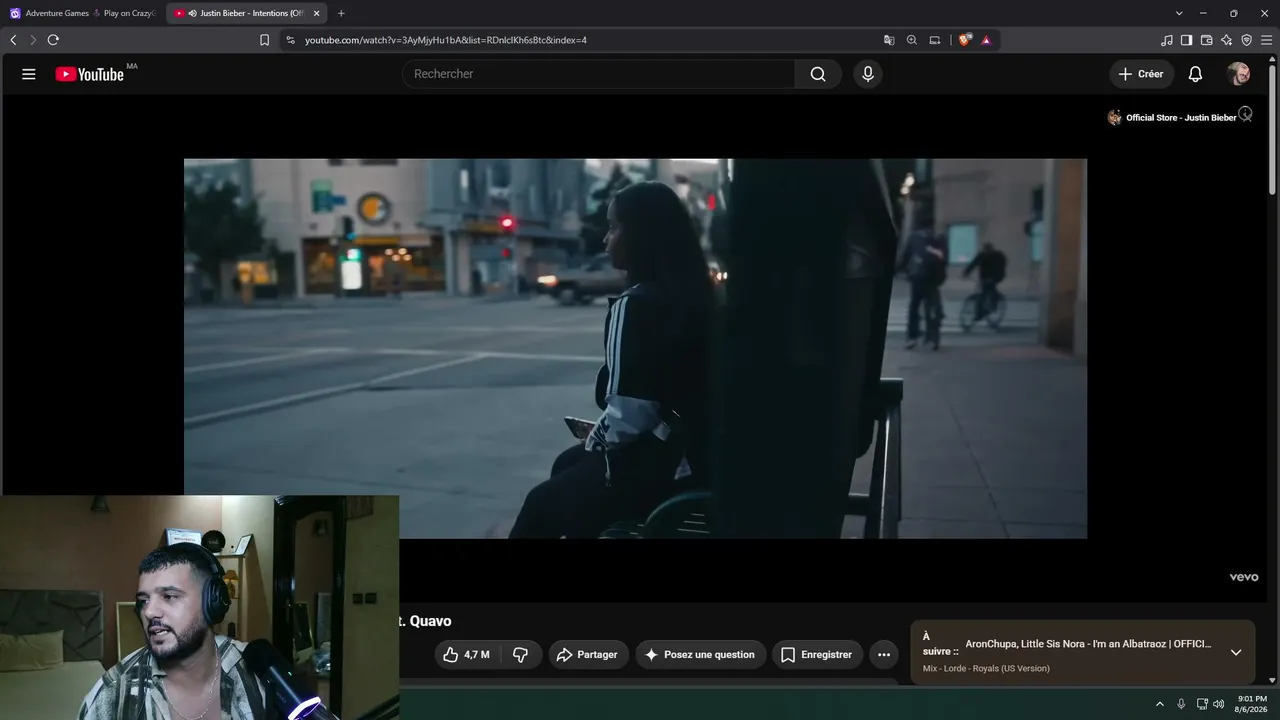Open a new browser tab
This screenshot has width=1280, height=720.
coord(341,13)
